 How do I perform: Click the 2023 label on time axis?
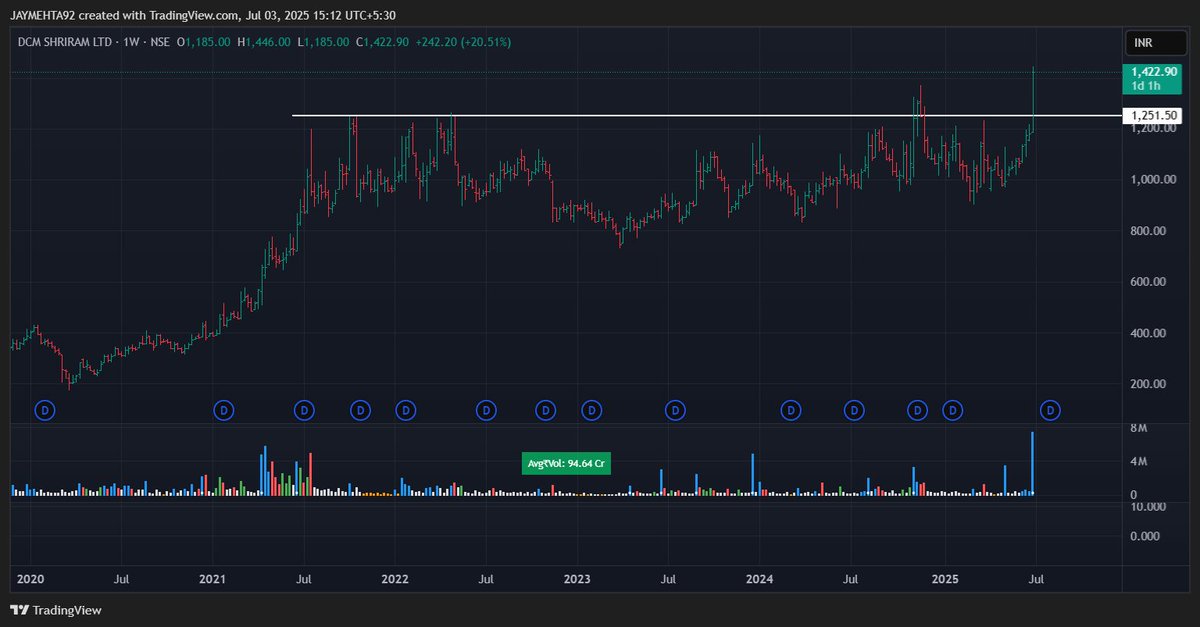pyautogui.click(x=577, y=578)
